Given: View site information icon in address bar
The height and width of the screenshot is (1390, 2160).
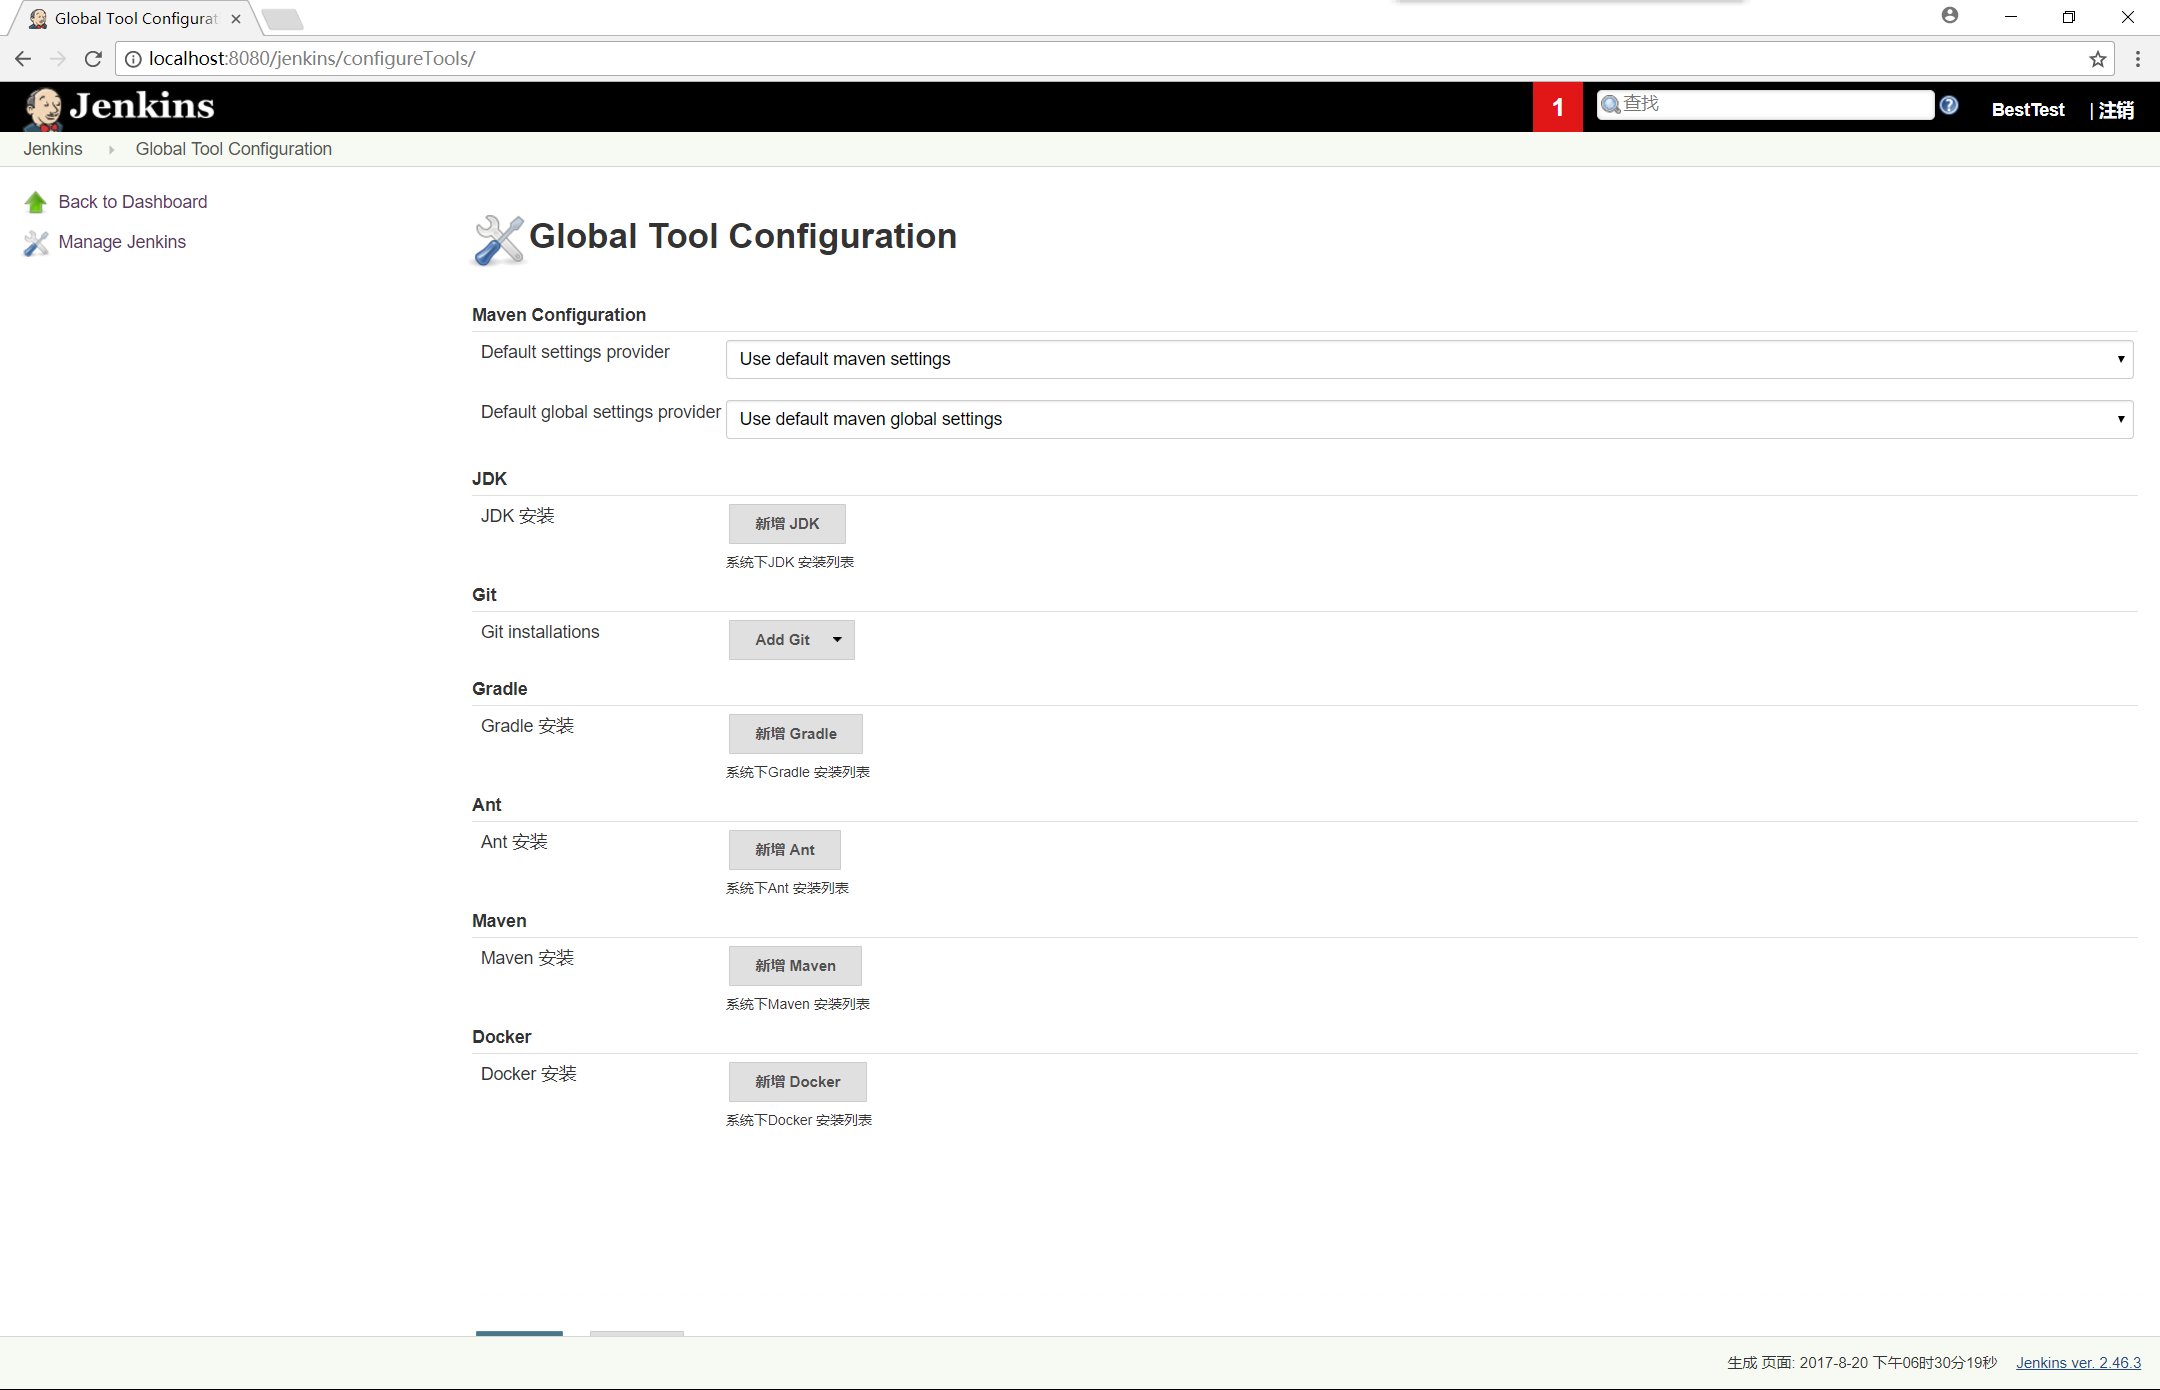Looking at the screenshot, I should [x=133, y=59].
